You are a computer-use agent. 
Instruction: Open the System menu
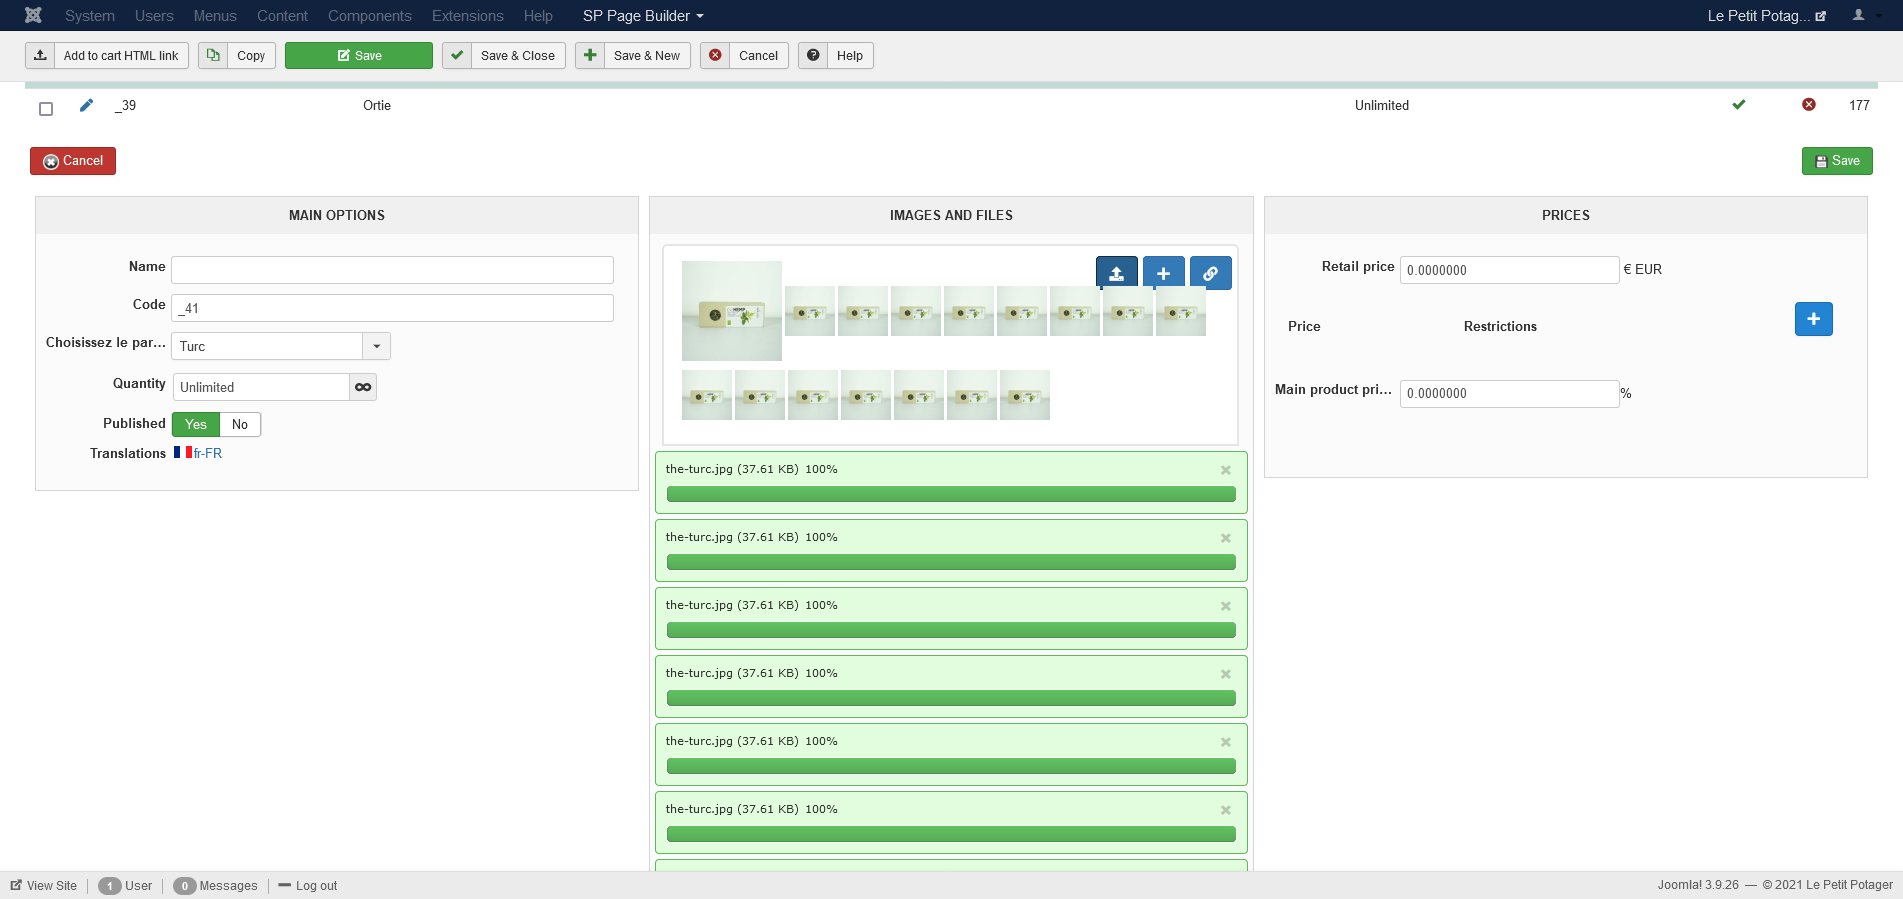90,16
